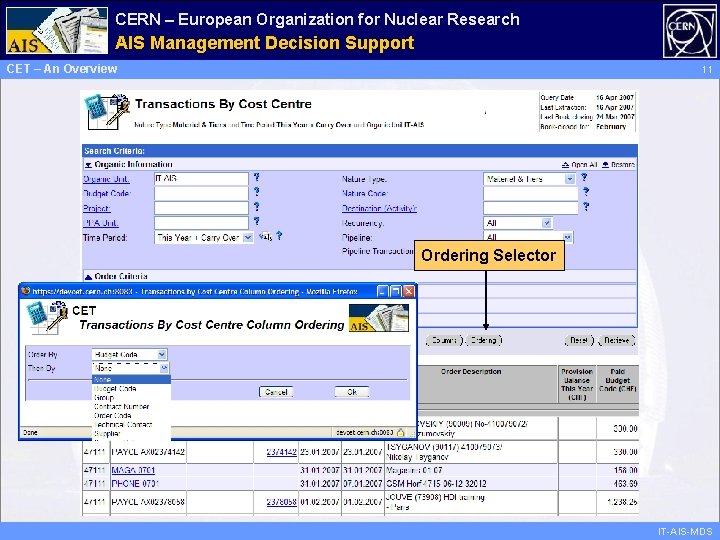Click the calculator icon beside Transactions By Cost Centre
The height and width of the screenshot is (540, 720).
(x=107, y=111)
